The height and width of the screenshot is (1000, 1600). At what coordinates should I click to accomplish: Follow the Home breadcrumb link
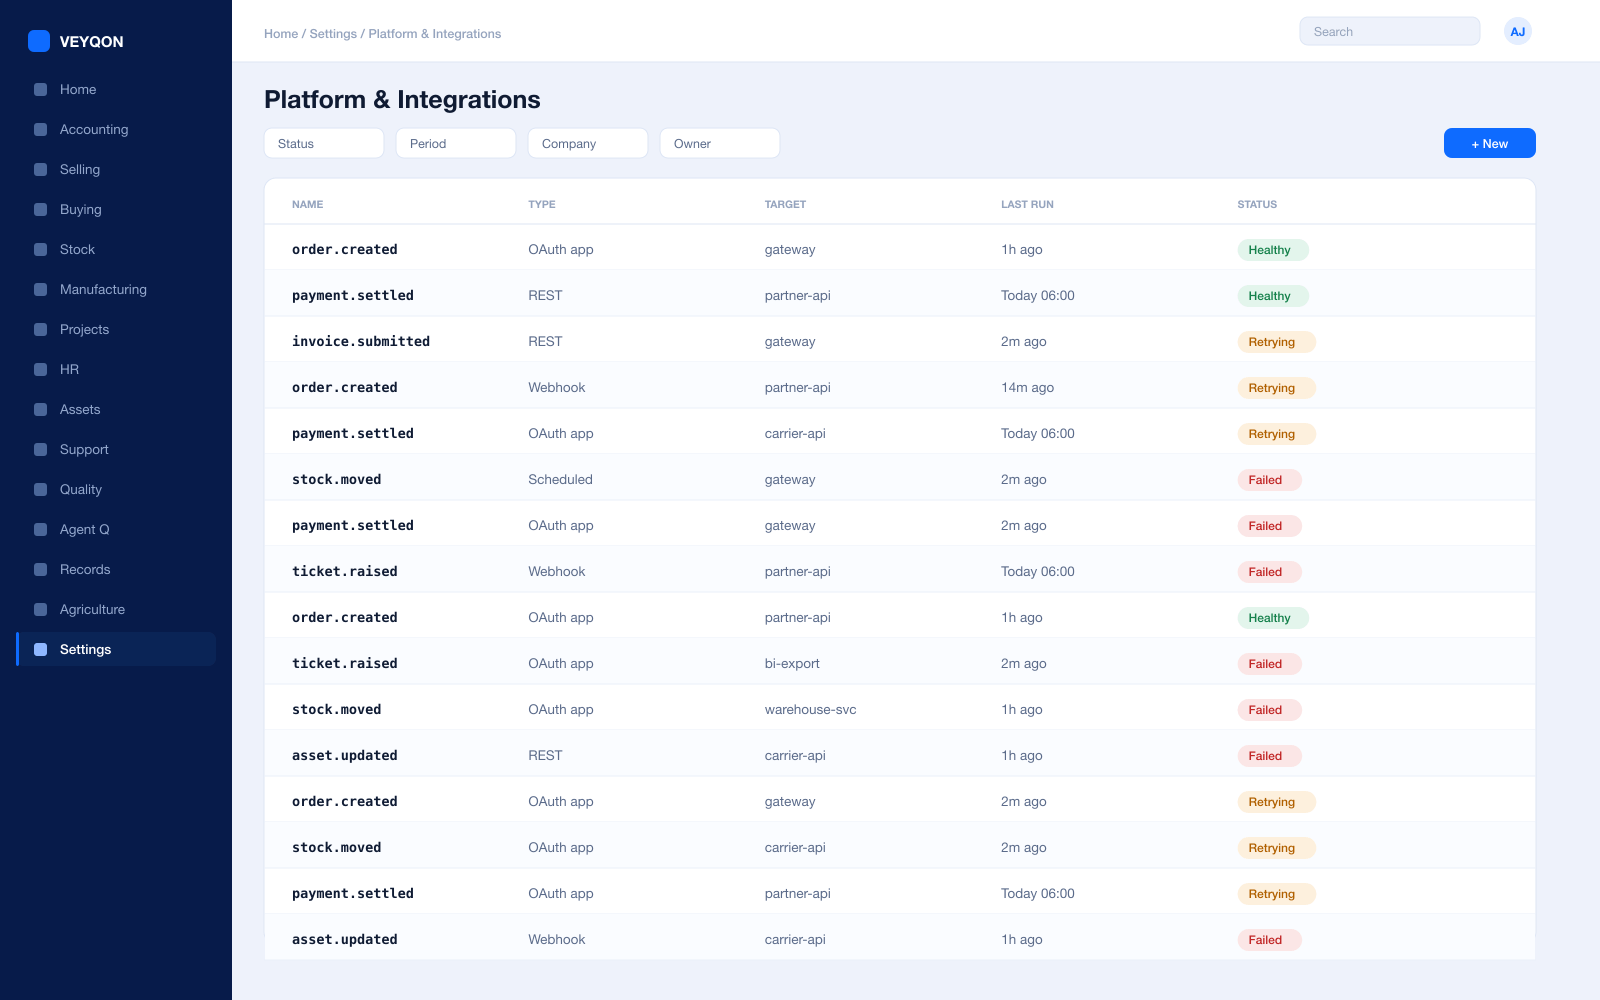point(281,33)
